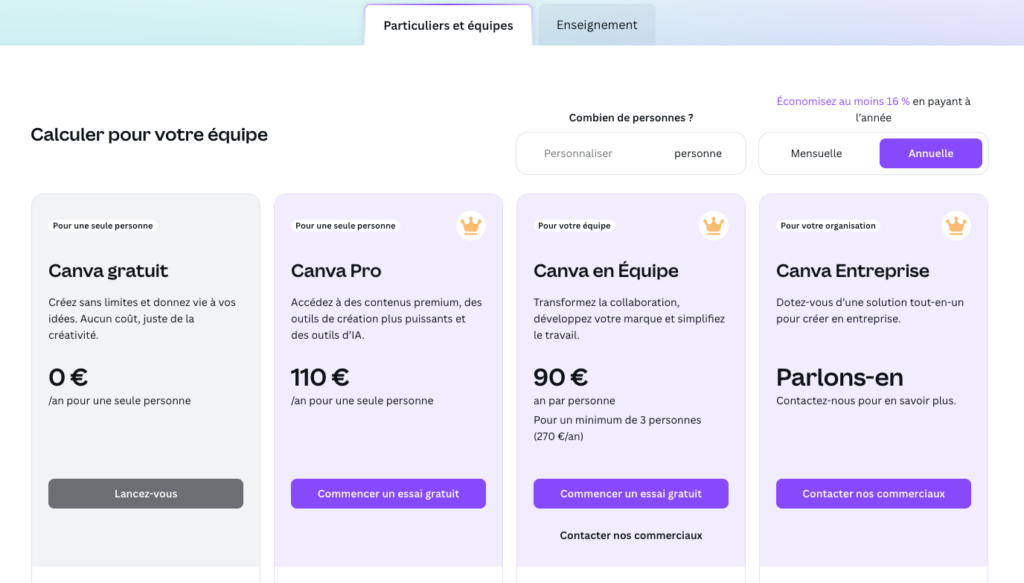
Task: Click the Personnaliser people count field
Action: 578,153
